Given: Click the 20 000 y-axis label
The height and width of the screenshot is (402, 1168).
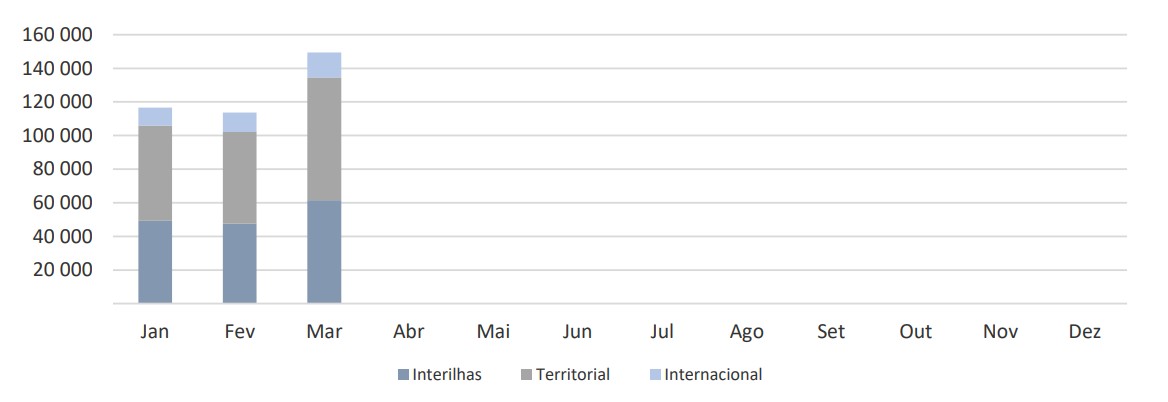Looking at the screenshot, I should coord(62,270).
